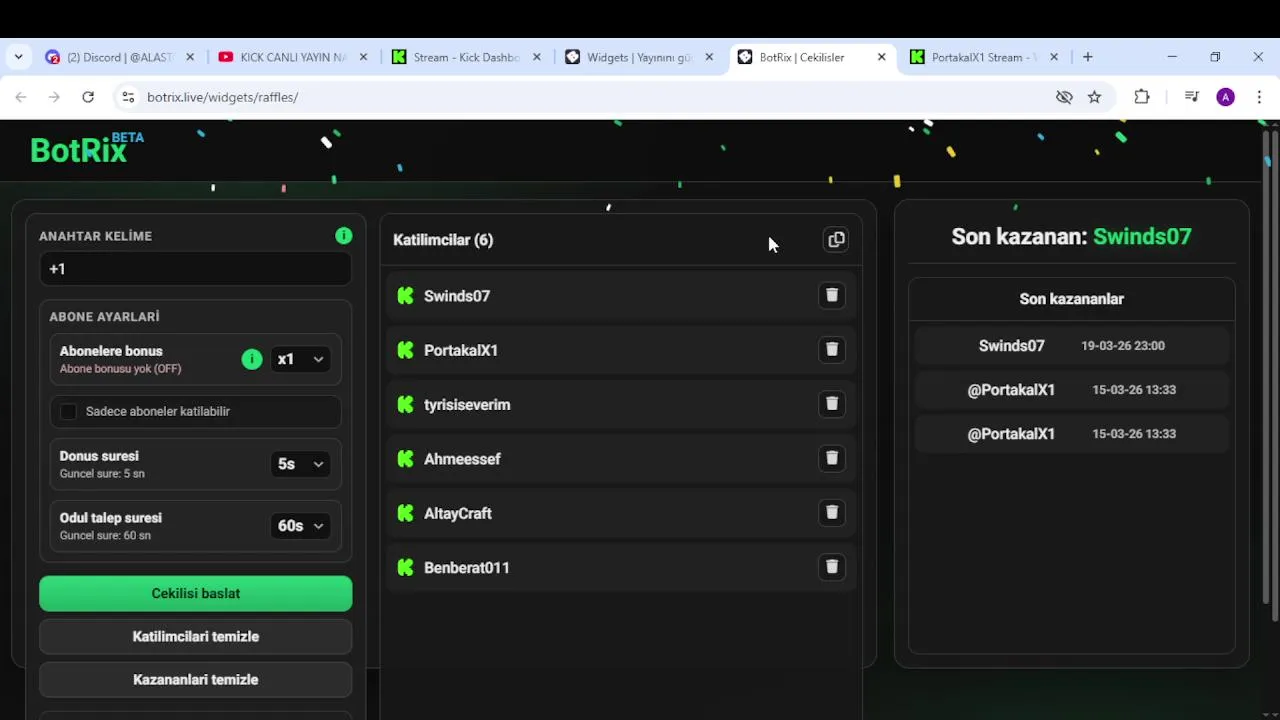The width and height of the screenshot is (1280, 720).
Task: Select AltayCraft participant name
Action: pyautogui.click(x=458, y=513)
